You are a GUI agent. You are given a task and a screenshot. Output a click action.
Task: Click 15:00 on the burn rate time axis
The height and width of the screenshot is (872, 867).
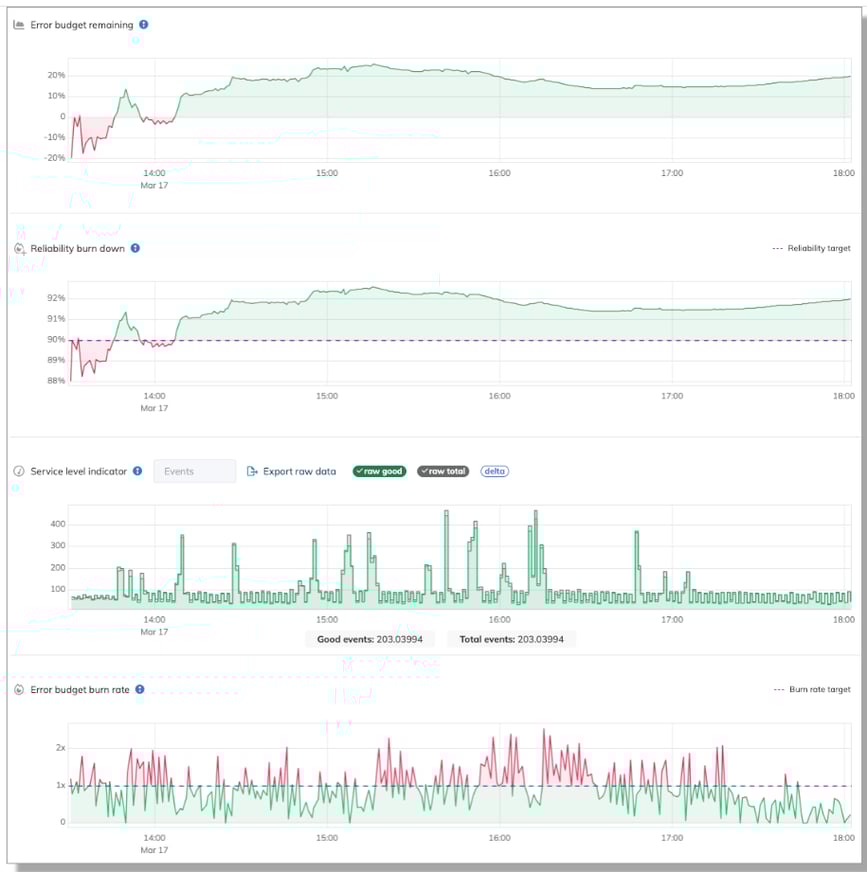tap(326, 838)
